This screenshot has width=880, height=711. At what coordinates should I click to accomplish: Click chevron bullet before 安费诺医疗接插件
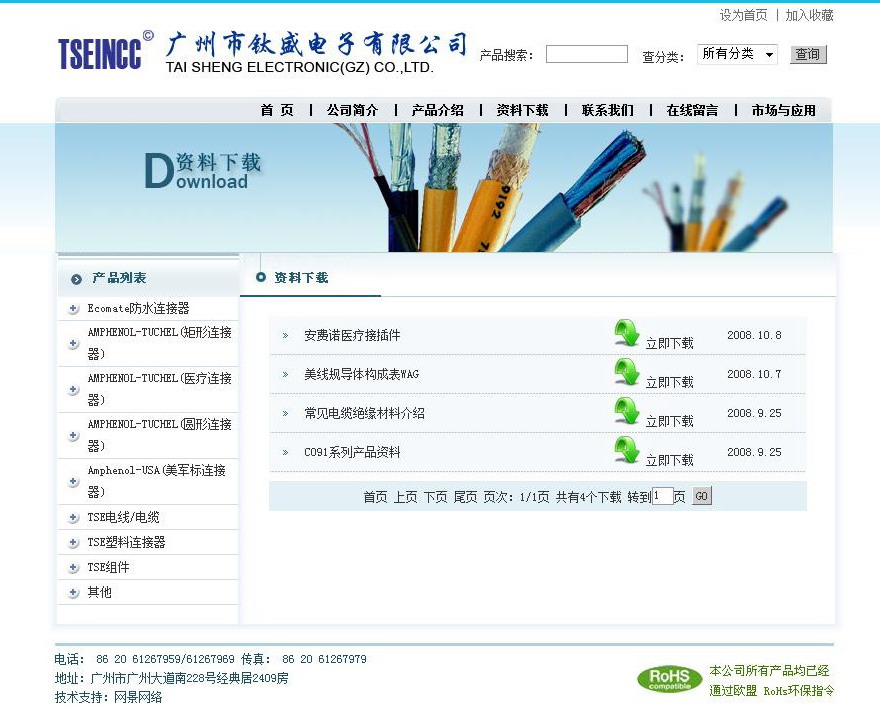pos(285,336)
